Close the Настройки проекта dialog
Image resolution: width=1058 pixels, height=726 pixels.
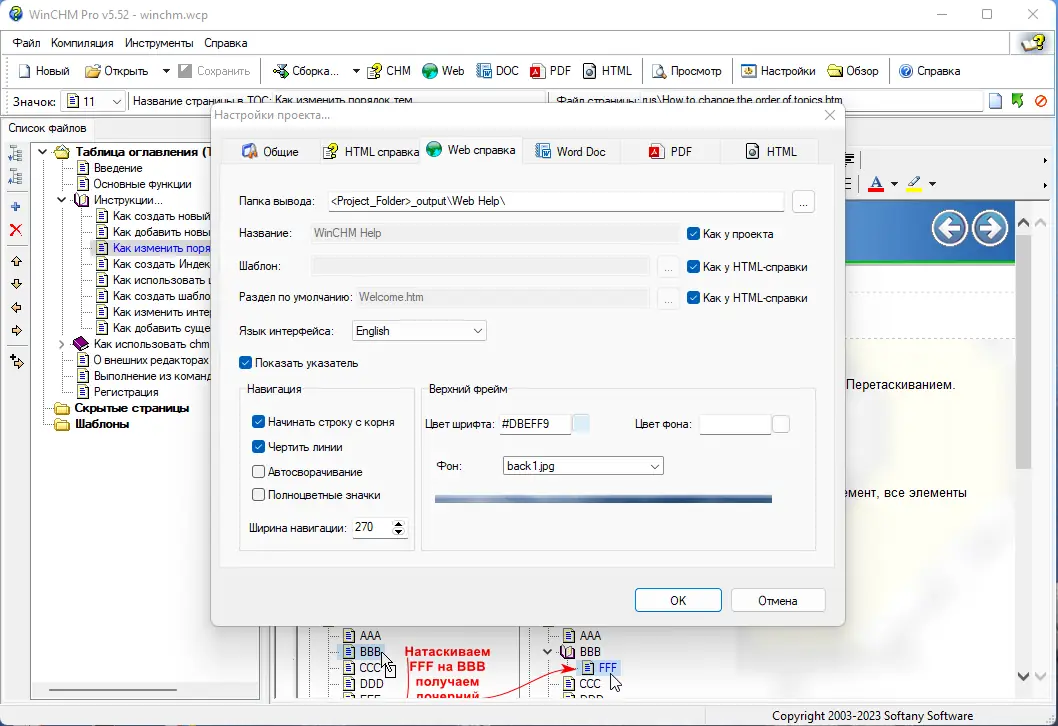830,115
